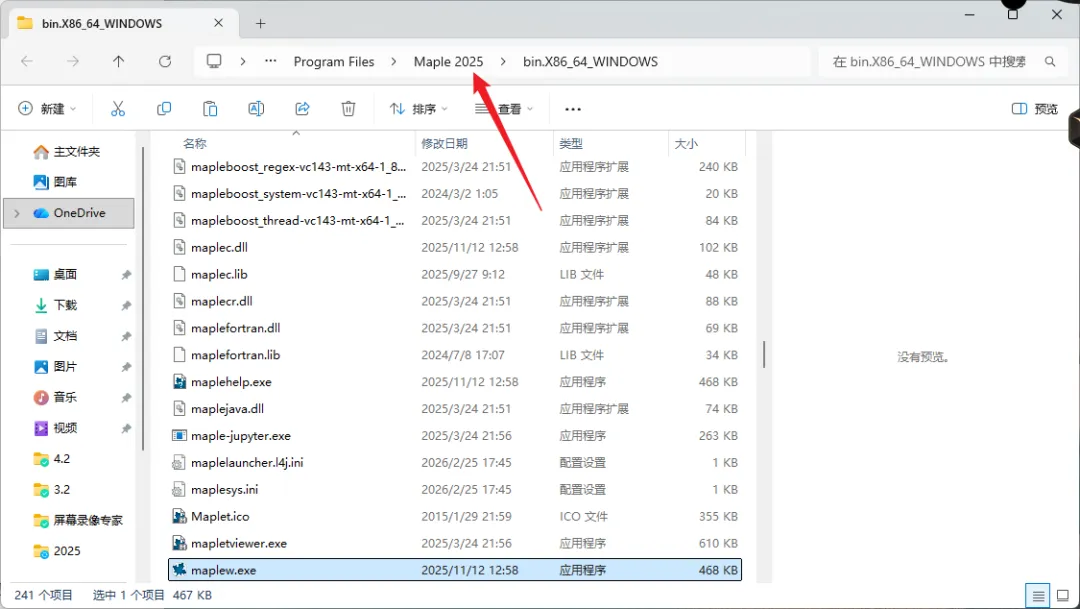Click the sidebar vertical scrollbar
The image size is (1080, 609).
coord(143,298)
